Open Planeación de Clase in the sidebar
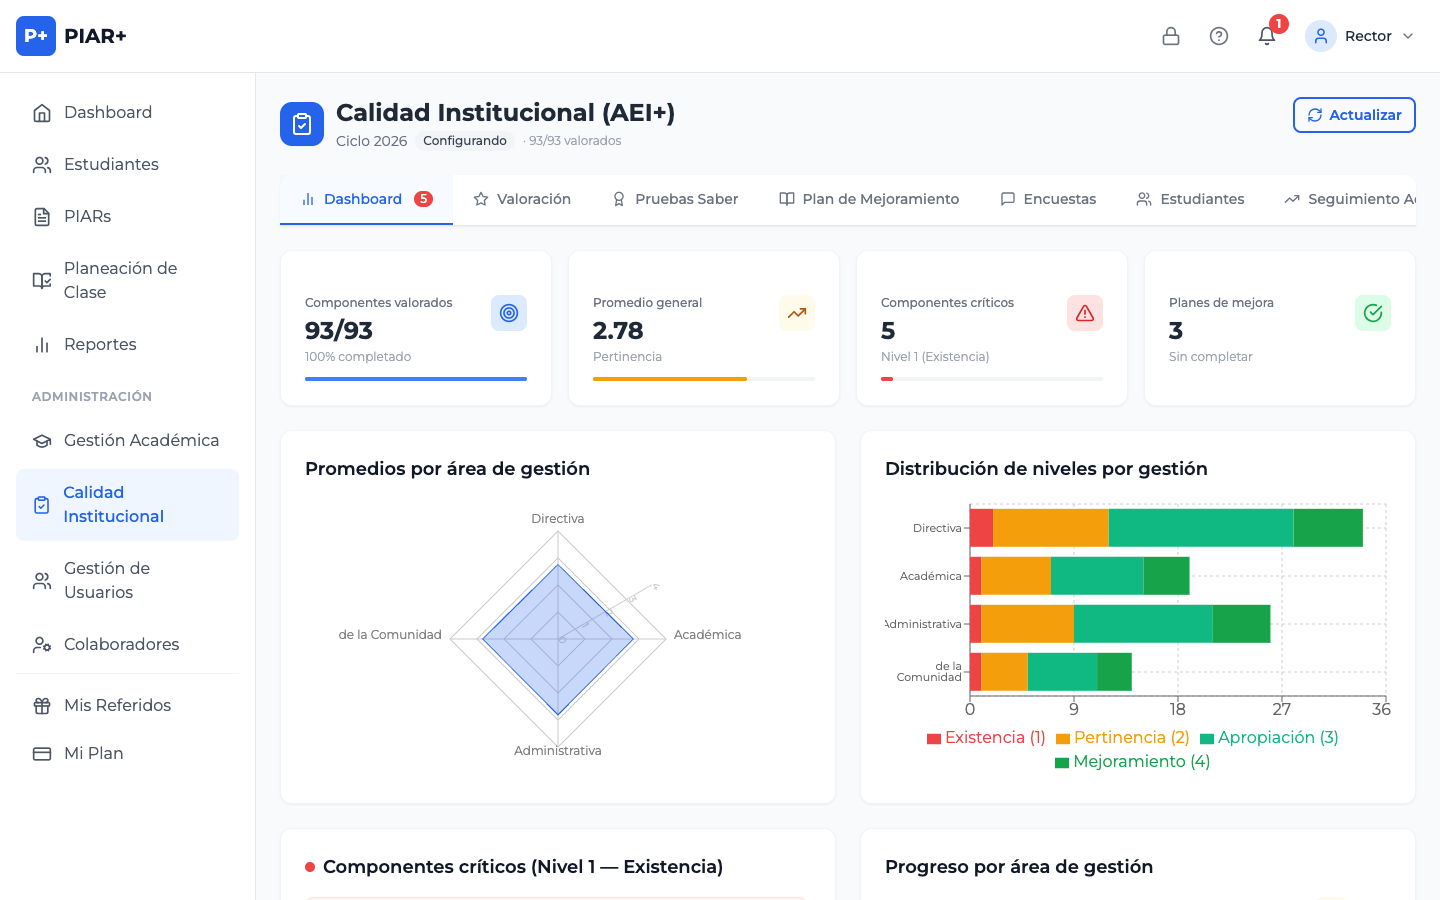The image size is (1440, 900). point(128,280)
